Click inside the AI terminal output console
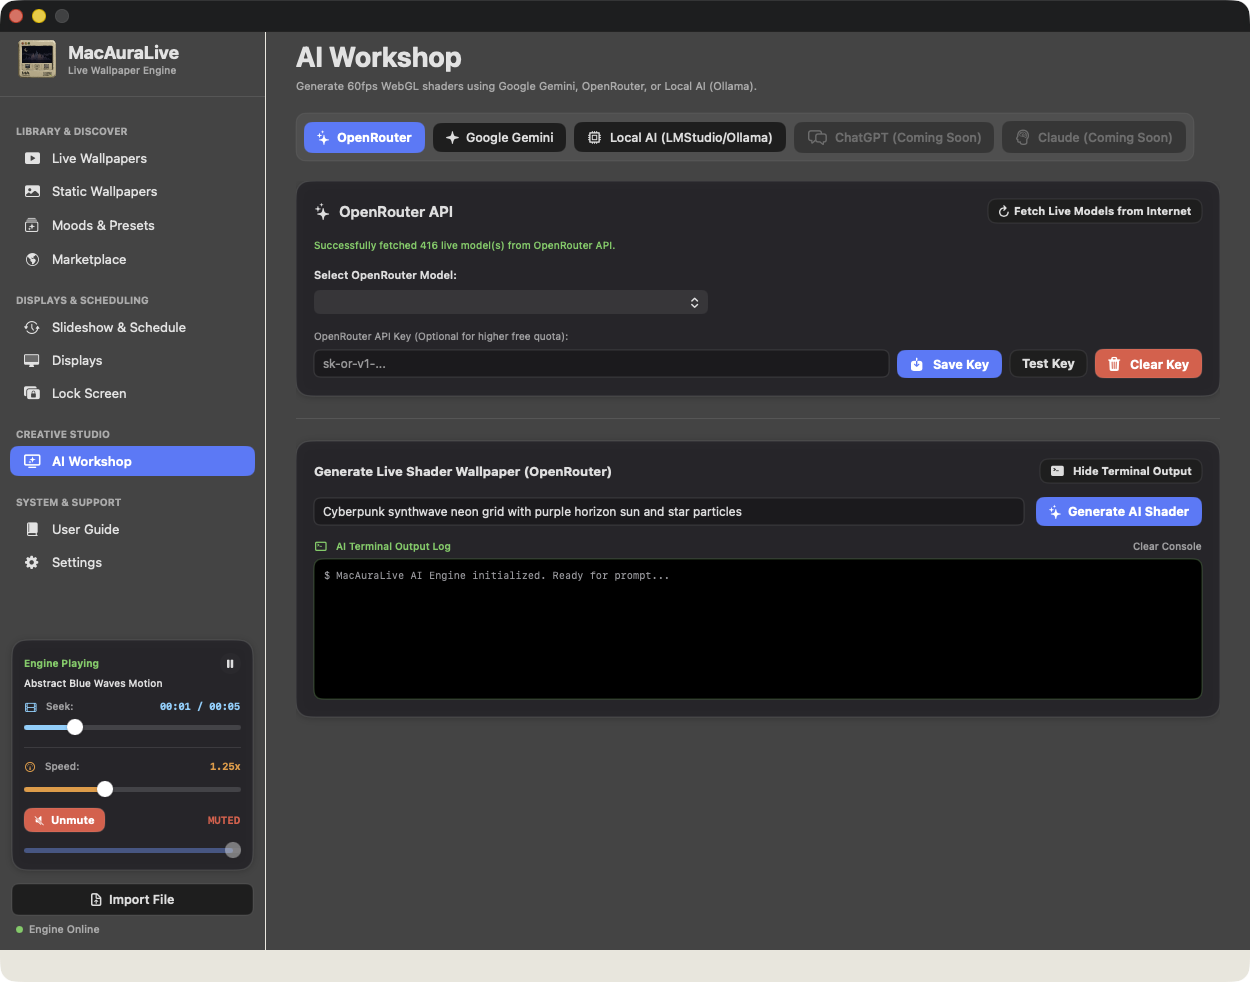1250x982 pixels. point(758,629)
